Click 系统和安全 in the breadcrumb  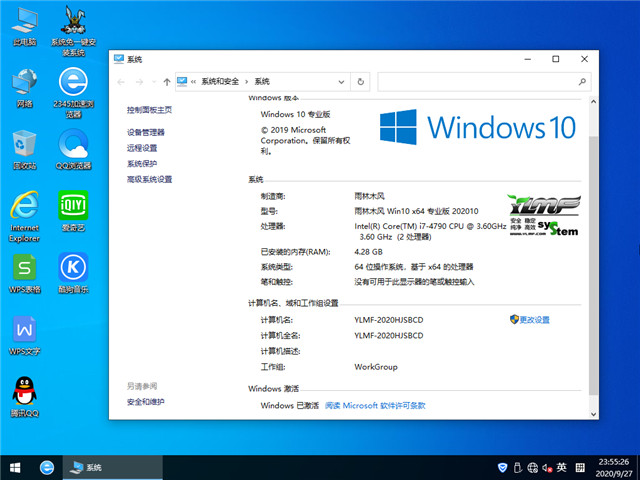(220, 82)
